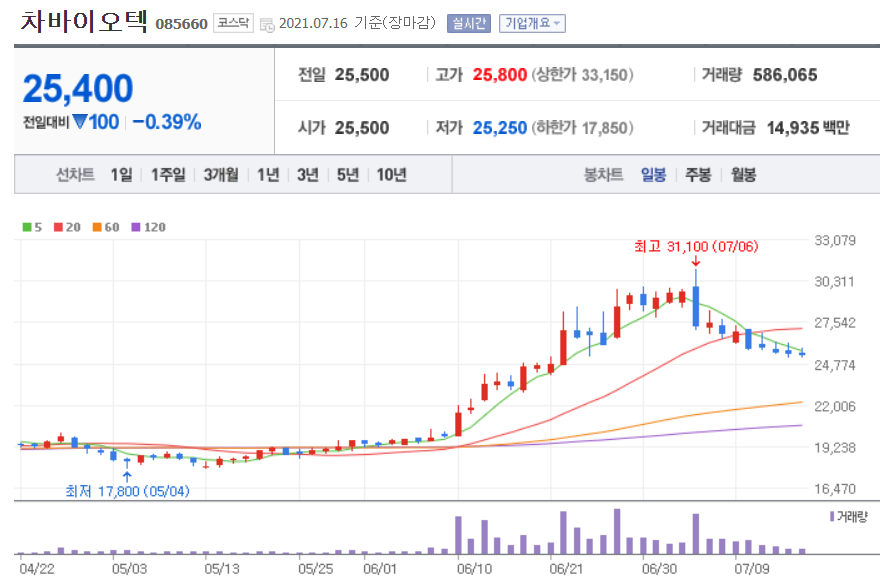880x577 pixels.
Task: Select the 5년 line chart period
Action: pyautogui.click(x=347, y=175)
